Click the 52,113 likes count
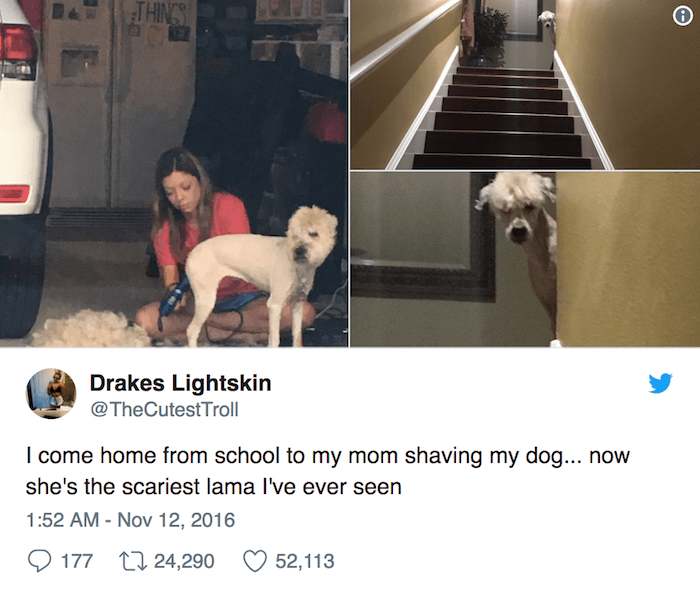This screenshot has height=592, width=700. [x=305, y=561]
